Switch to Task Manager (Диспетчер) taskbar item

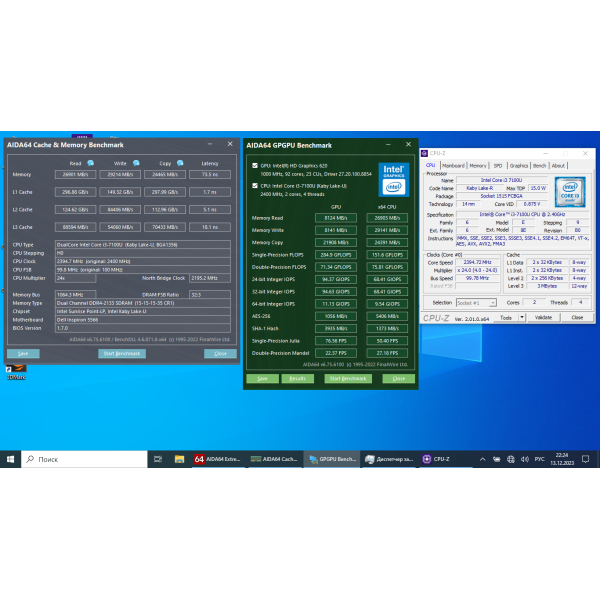(389, 459)
